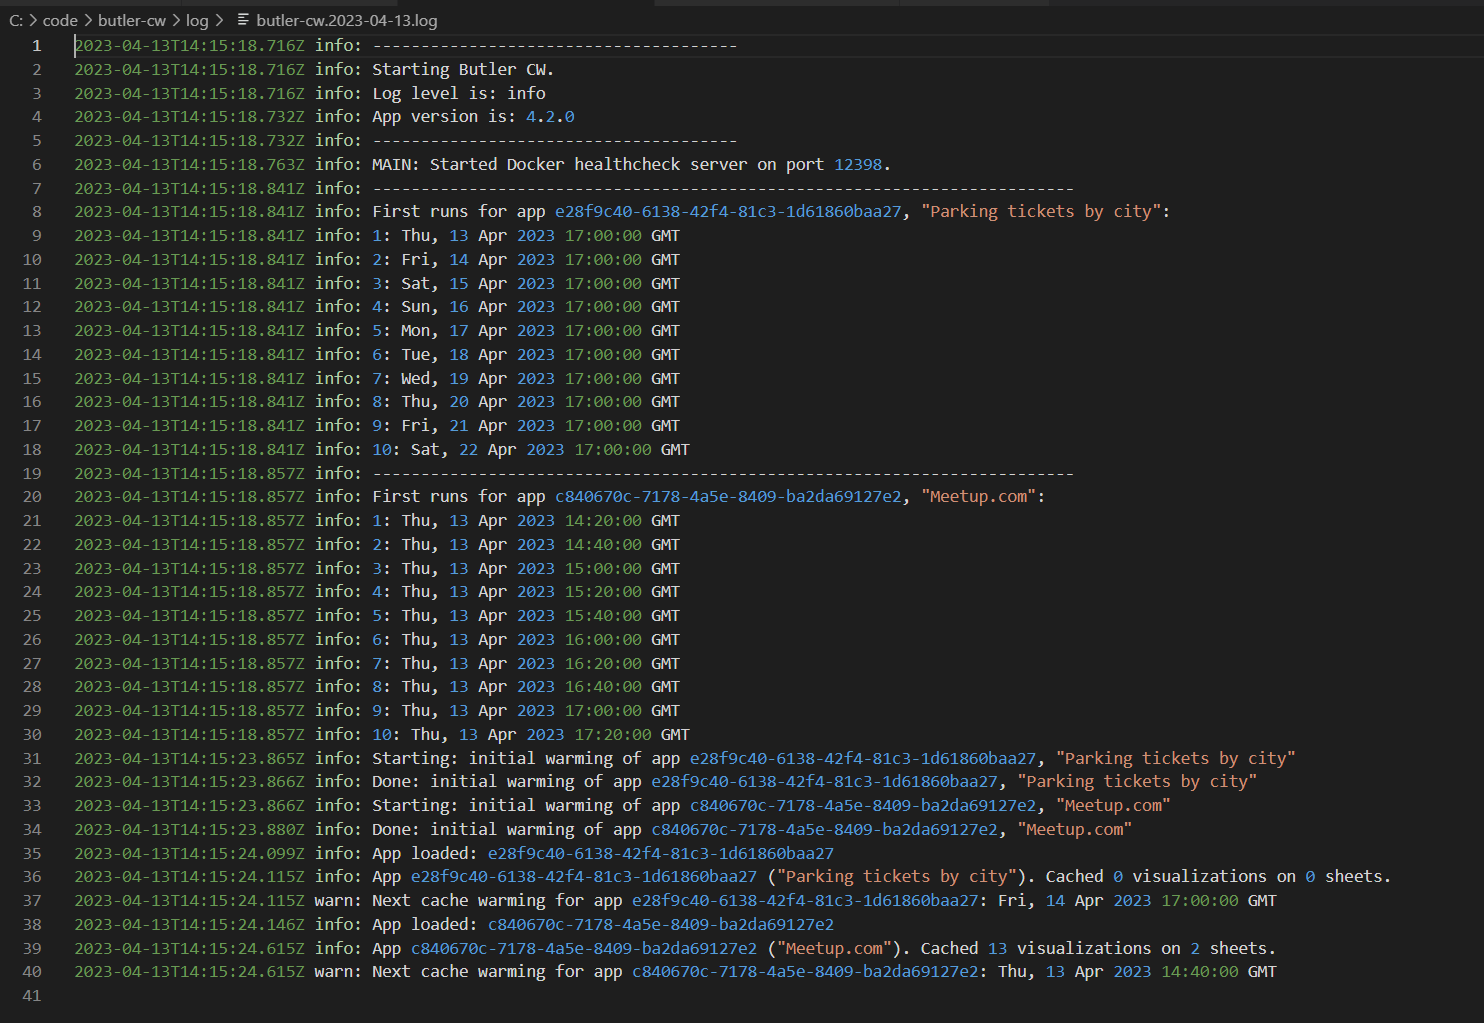Select line number 37 in the gutter
This screenshot has width=1484, height=1023.
pos(32,900)
